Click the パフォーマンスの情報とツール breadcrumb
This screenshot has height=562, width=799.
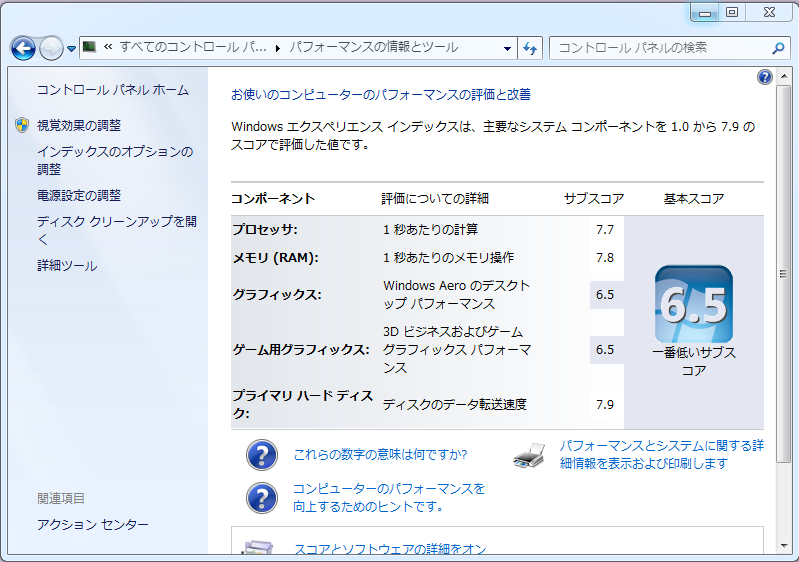[x=374, y=47]
